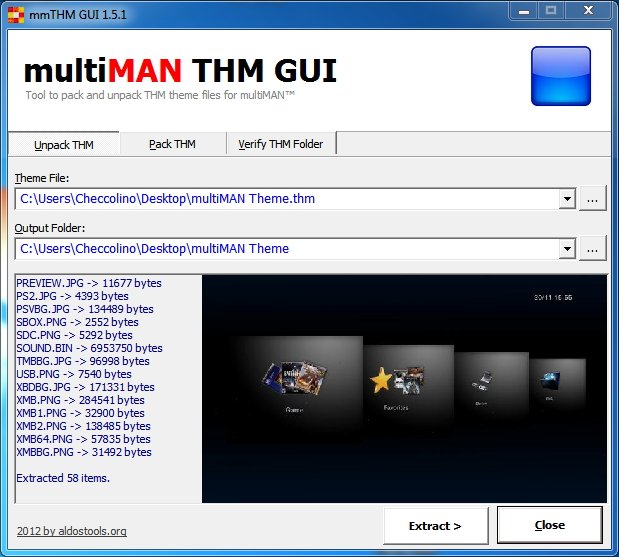Image resolution: width=619 pixels, height=557 pixels.
Task: Switch to the Unpack THM tab
Action: (x=64, y=145)
